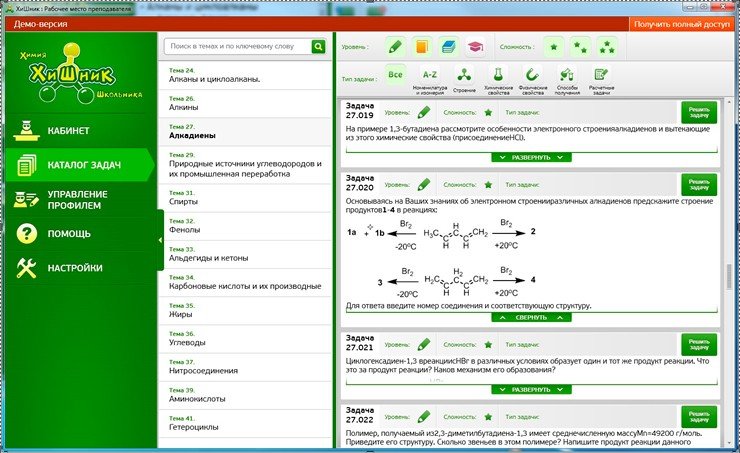Viewport: 740px width, 453px height.
Task: Expand task 27.021 with Развернуть
Action: click(x=531, y=389)
